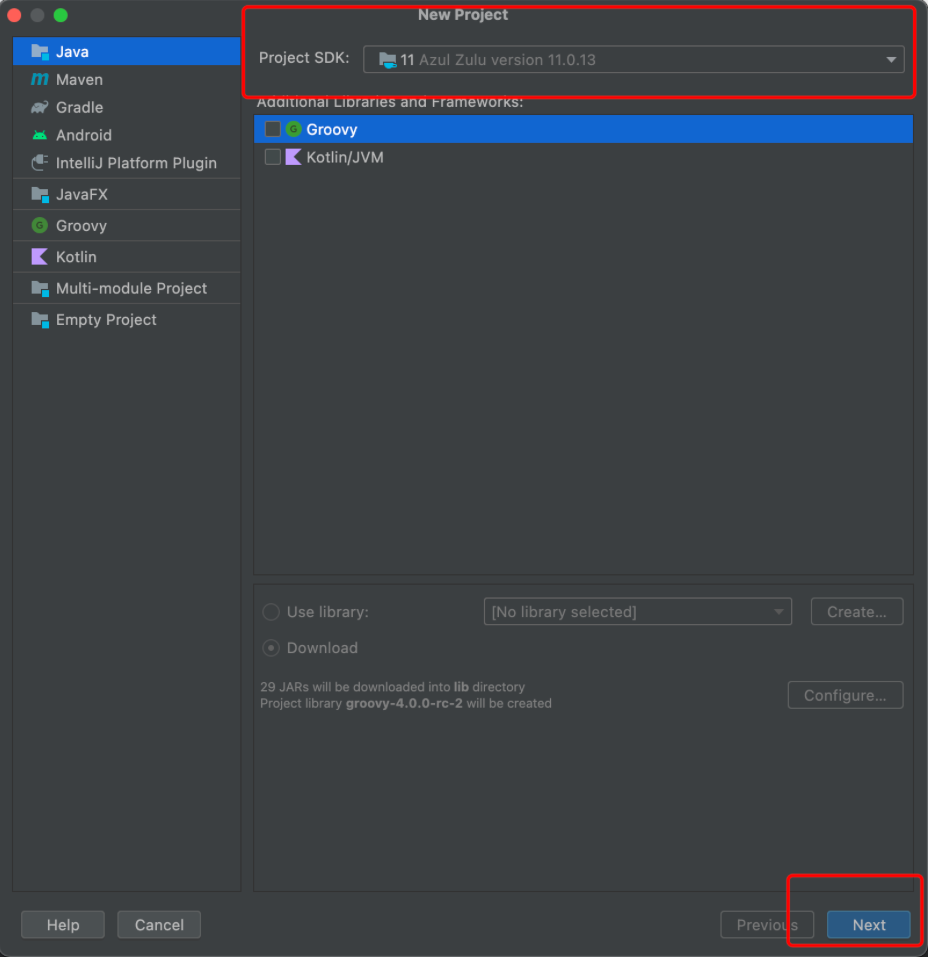Viewport: 938px width, 960px height.
Task: Select Java project type
Action: pos(127,52)
